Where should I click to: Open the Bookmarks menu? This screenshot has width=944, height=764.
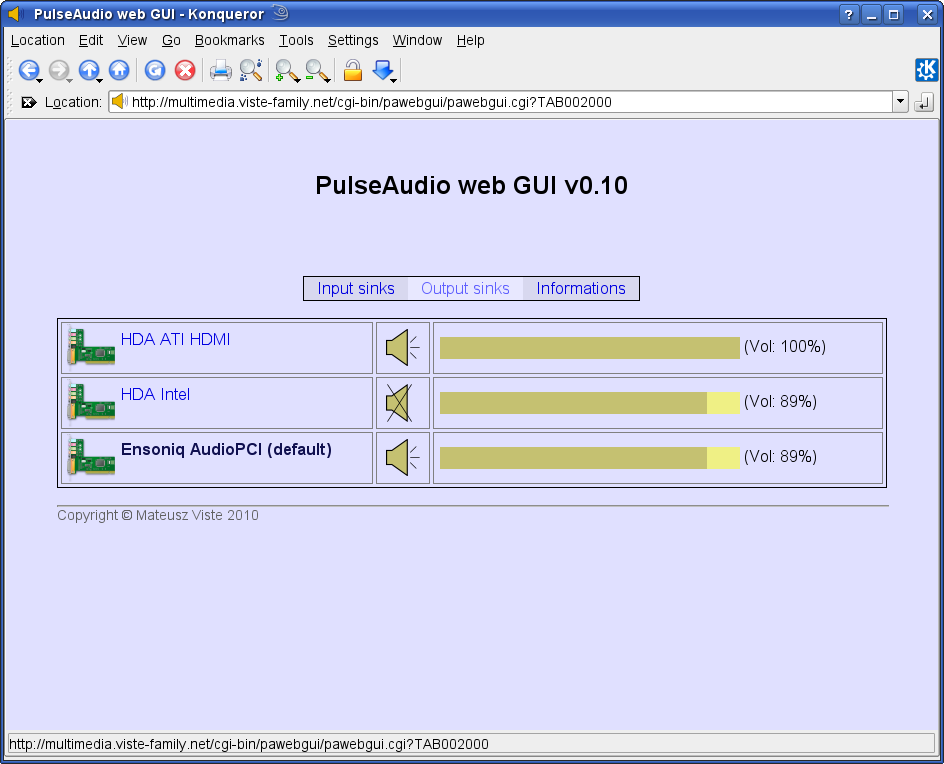[x=229, y=40]
